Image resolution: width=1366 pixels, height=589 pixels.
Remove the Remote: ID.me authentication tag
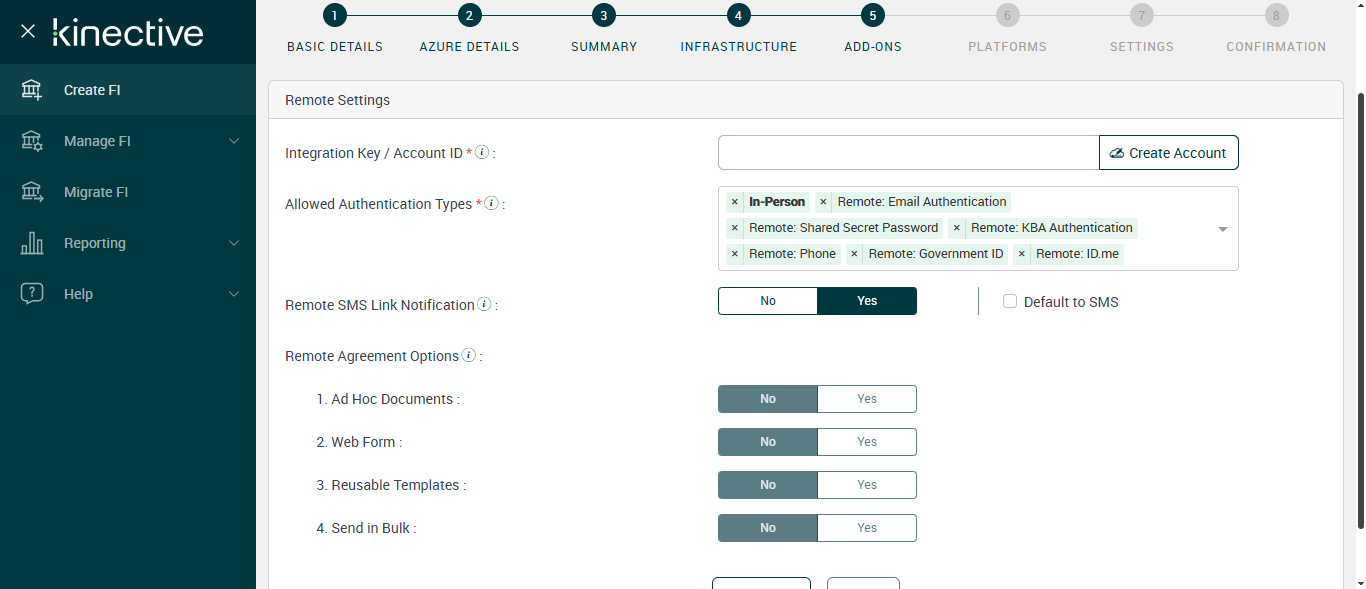click(1022, 254)
